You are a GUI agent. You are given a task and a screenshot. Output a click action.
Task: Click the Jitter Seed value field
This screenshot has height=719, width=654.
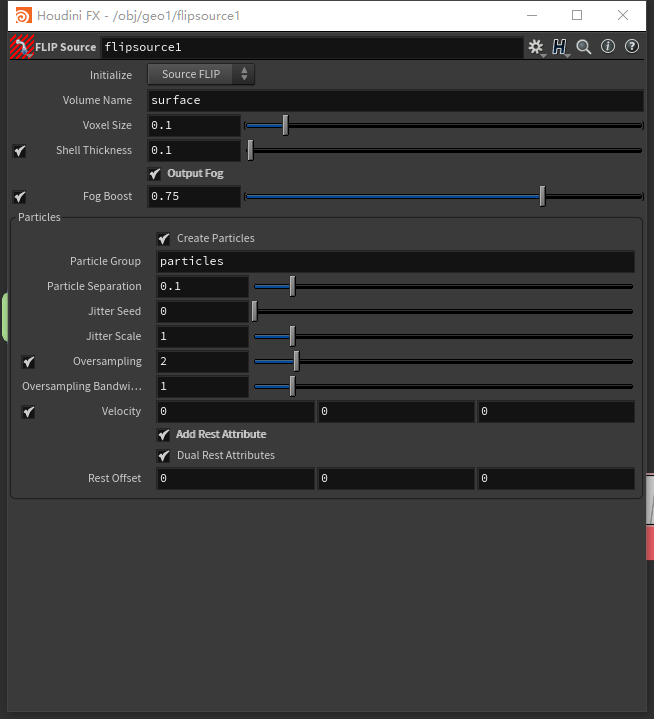(x=203, y=311)
